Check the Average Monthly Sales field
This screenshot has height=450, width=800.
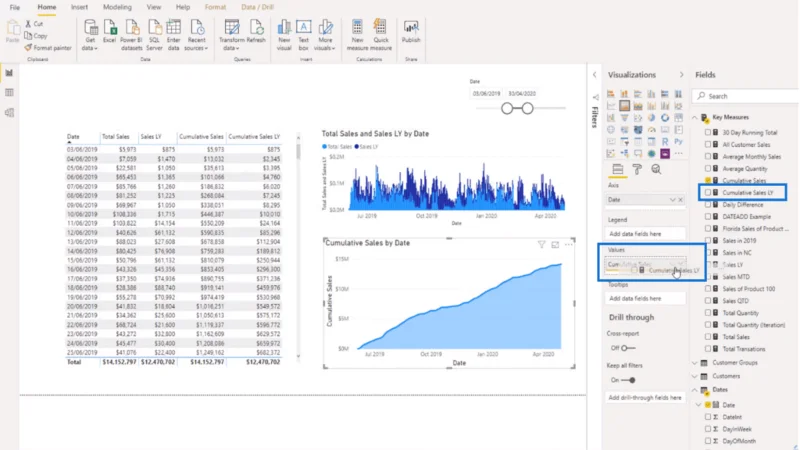click(x=708, y=157)
